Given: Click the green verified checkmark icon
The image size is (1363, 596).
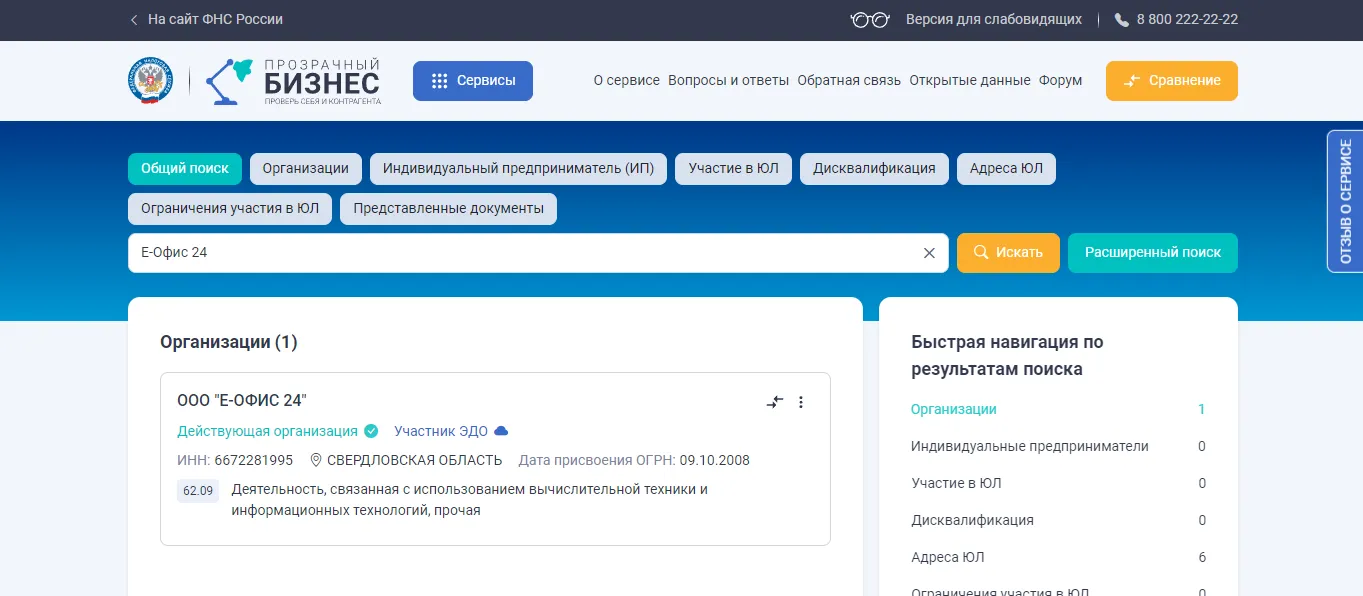Looking at the screenshot, I should [x=371, y=431].
